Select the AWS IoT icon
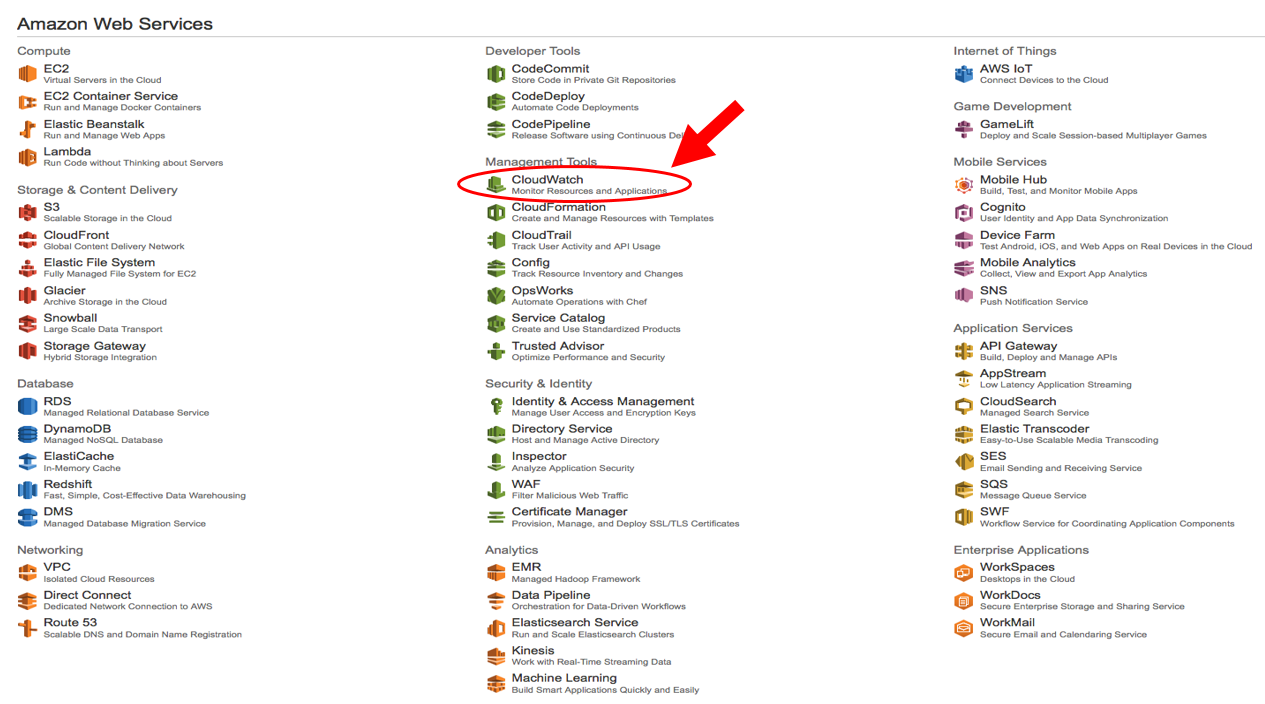Viewport: 1265px width, 704px height. tap(963, 74)
